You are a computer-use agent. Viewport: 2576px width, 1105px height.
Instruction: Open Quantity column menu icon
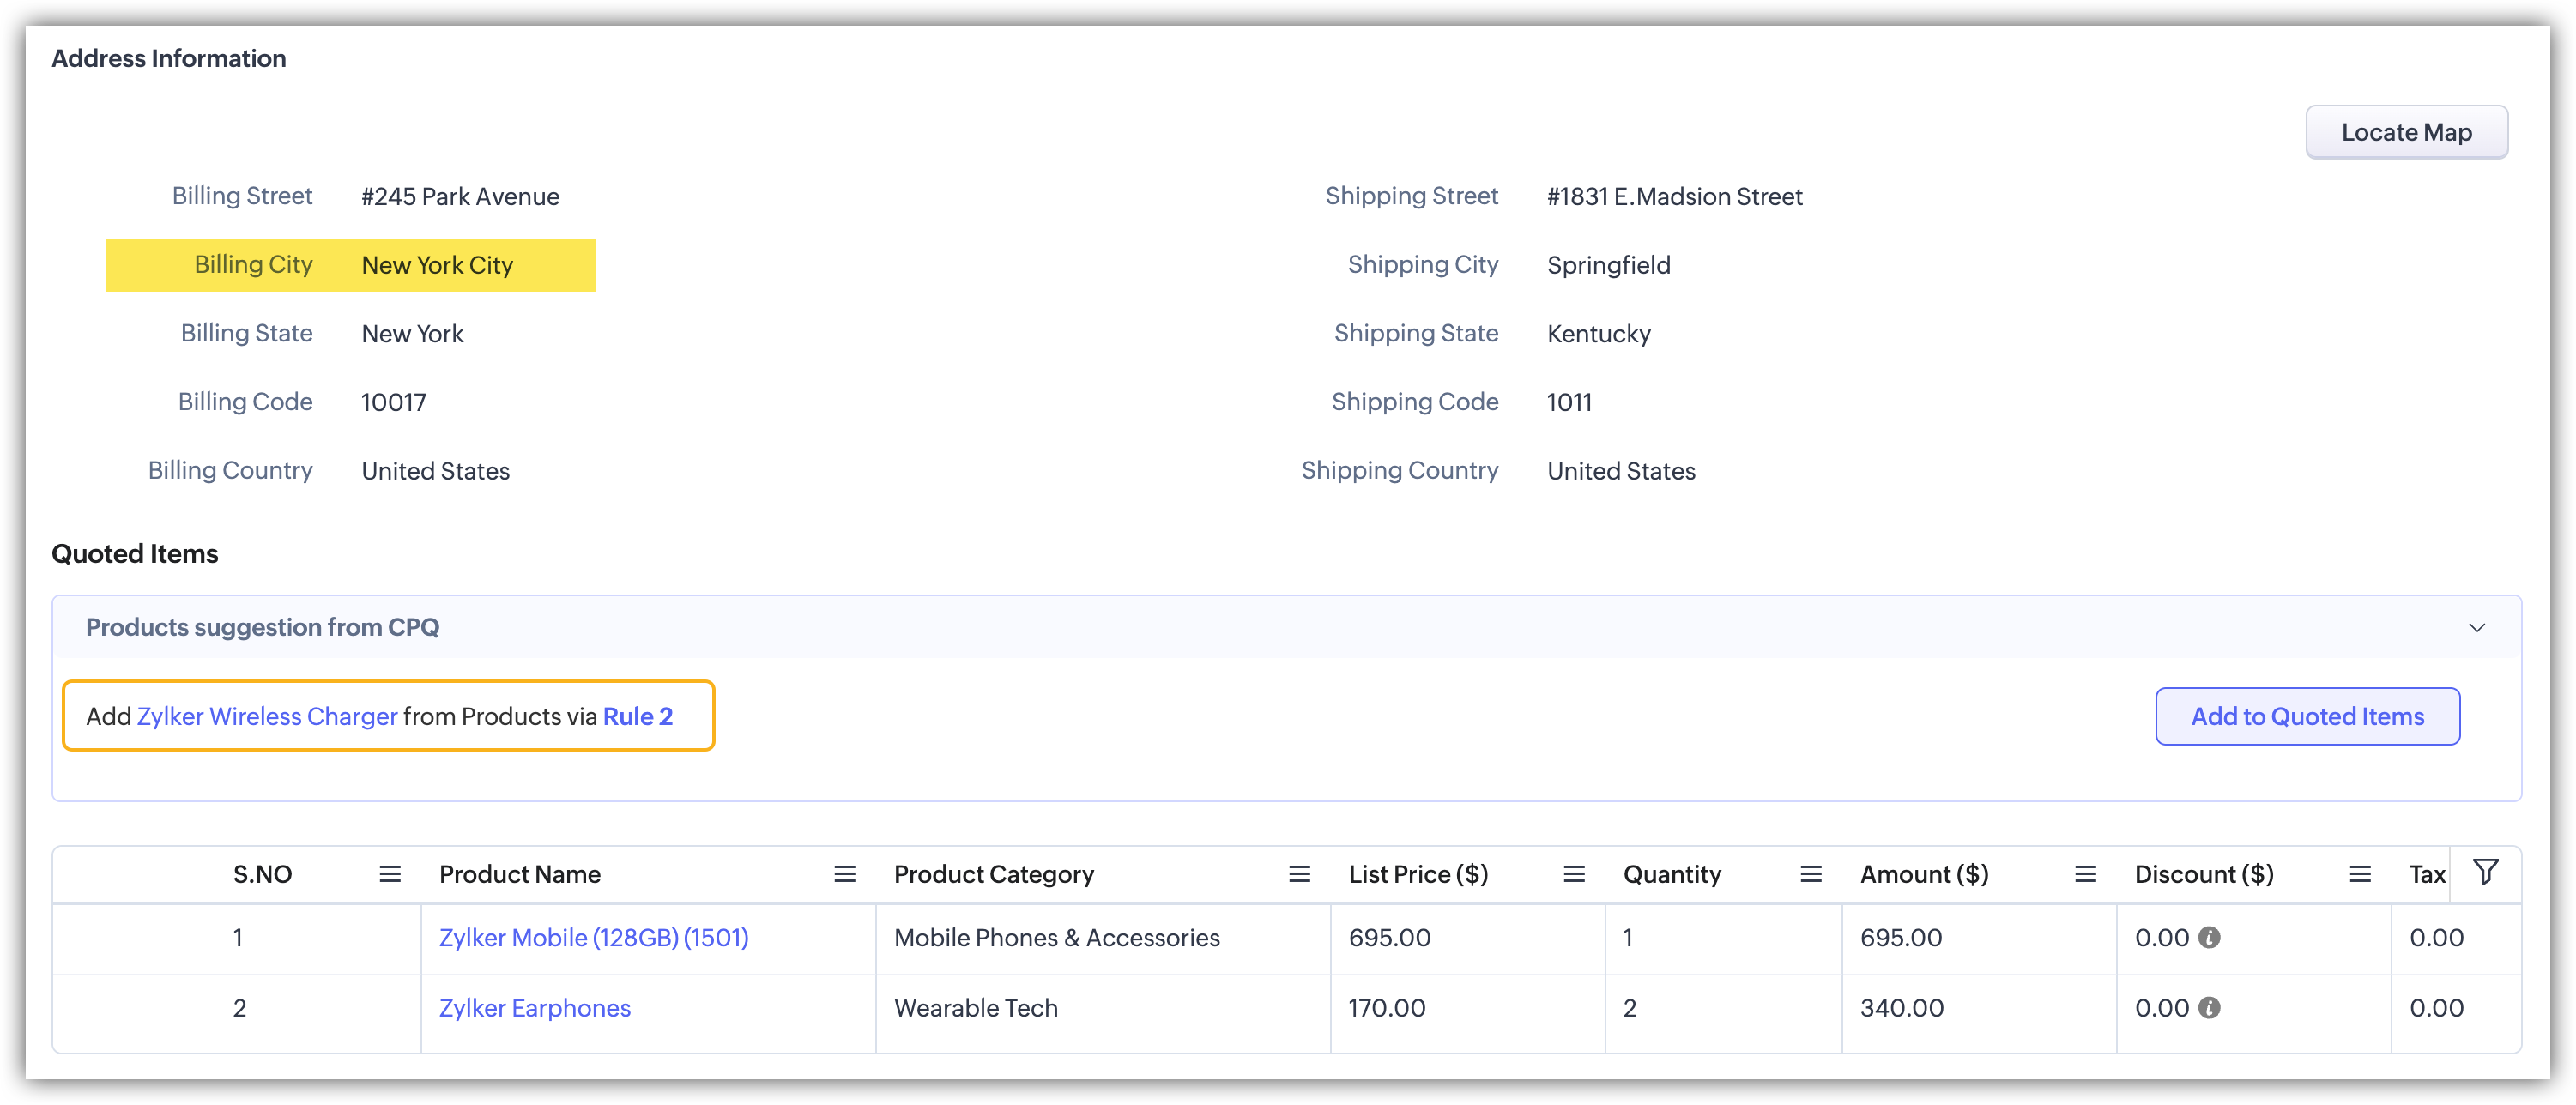pyautogui.click(x=1810, y=874)
